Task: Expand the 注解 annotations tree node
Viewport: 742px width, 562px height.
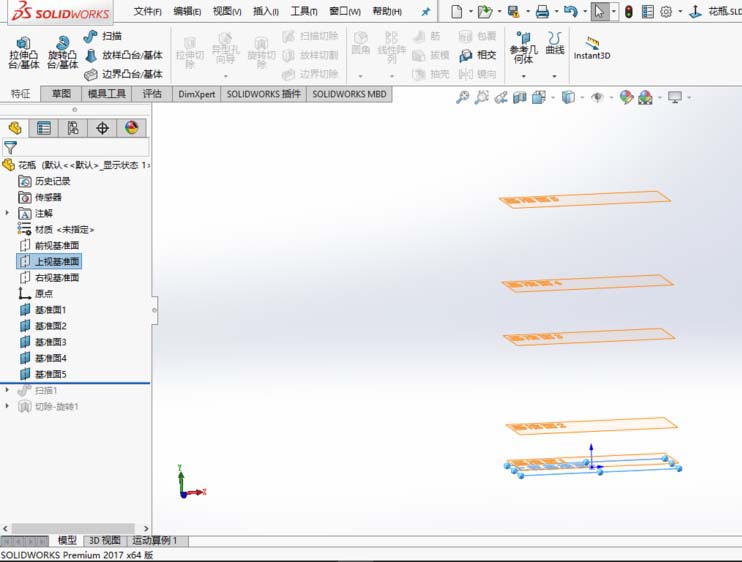Action: click(7, 213)
